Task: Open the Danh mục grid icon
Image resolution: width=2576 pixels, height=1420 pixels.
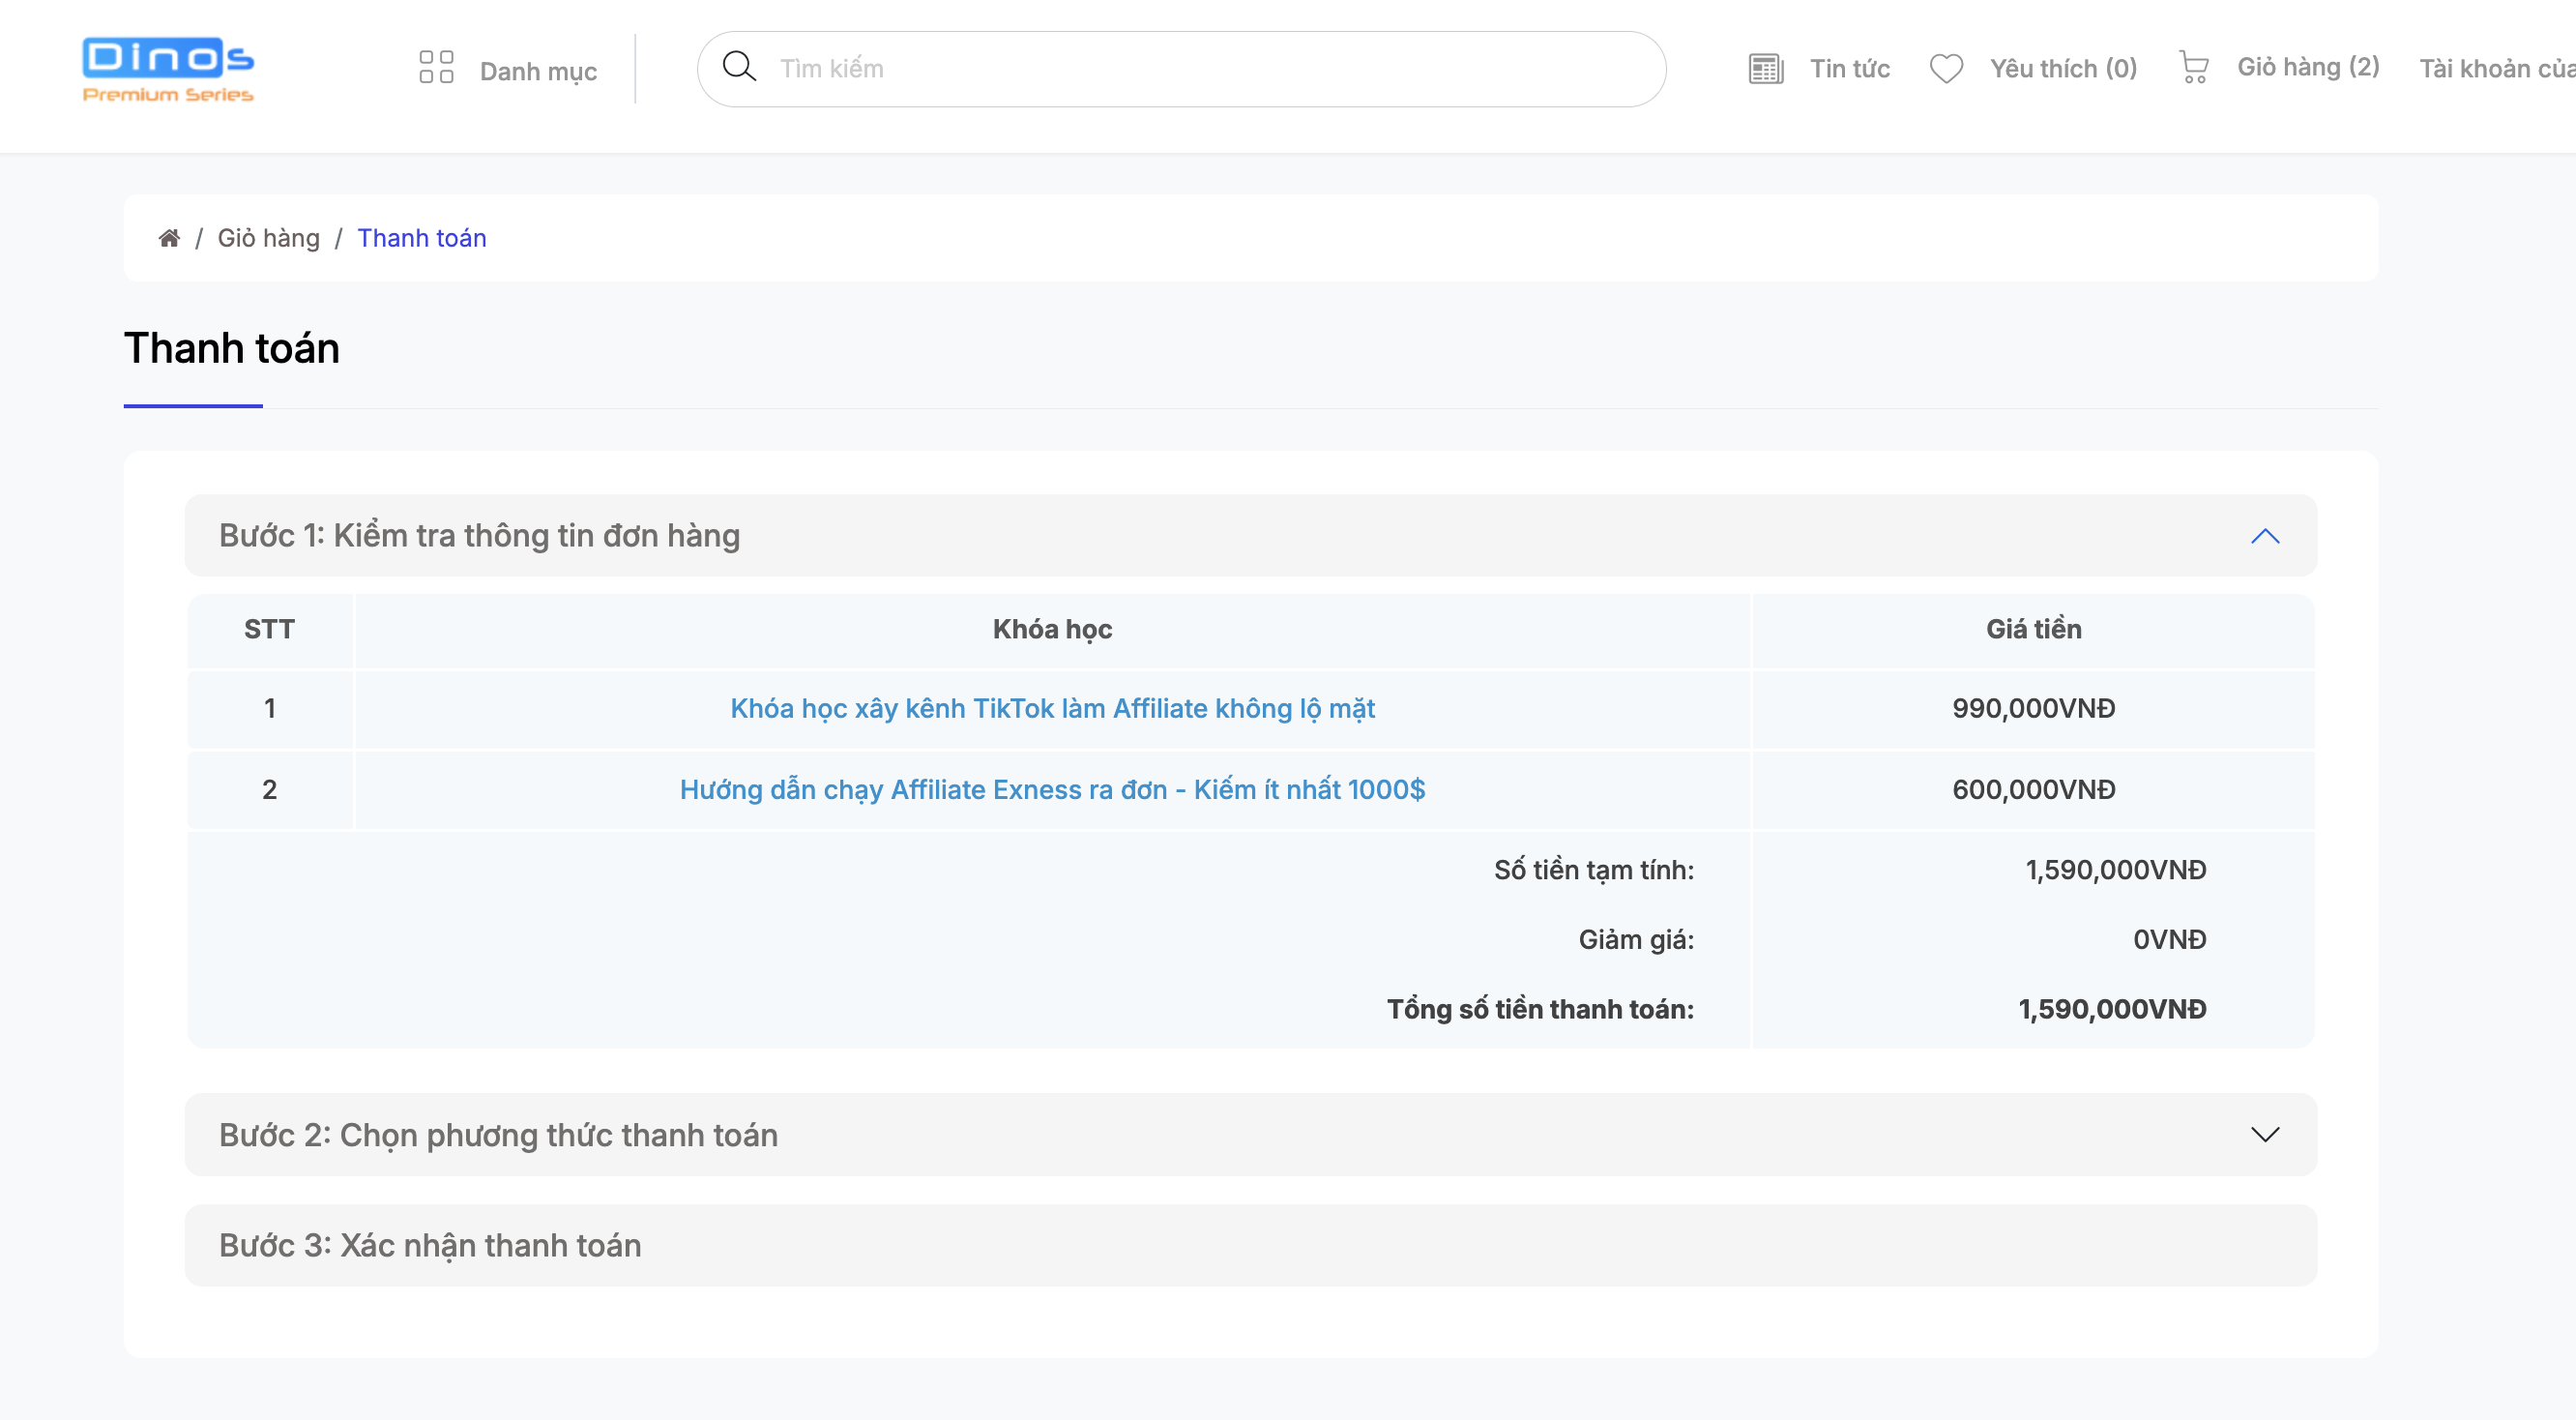Action: pos(436,68)
